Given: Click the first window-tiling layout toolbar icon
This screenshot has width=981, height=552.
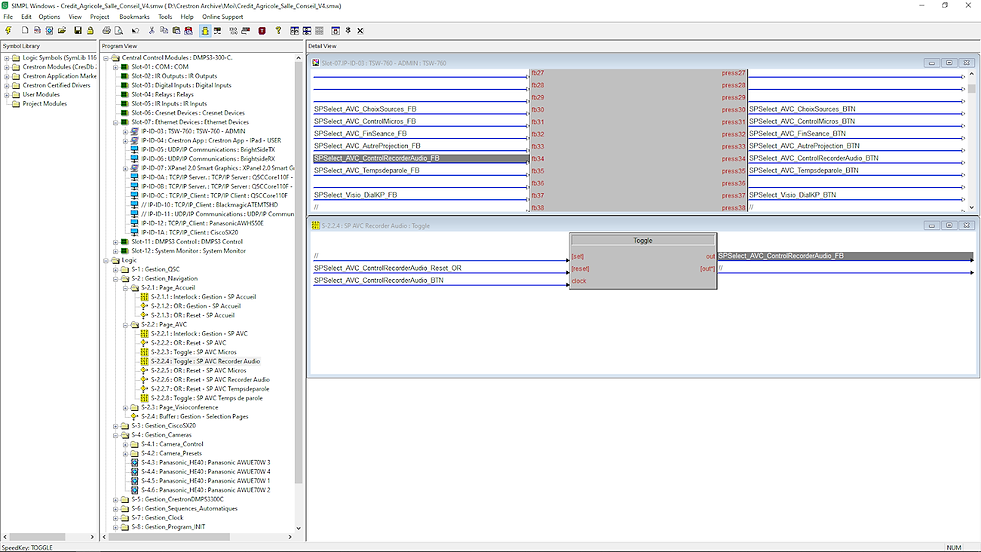Looking at the screenshot, I should [295, 30].
